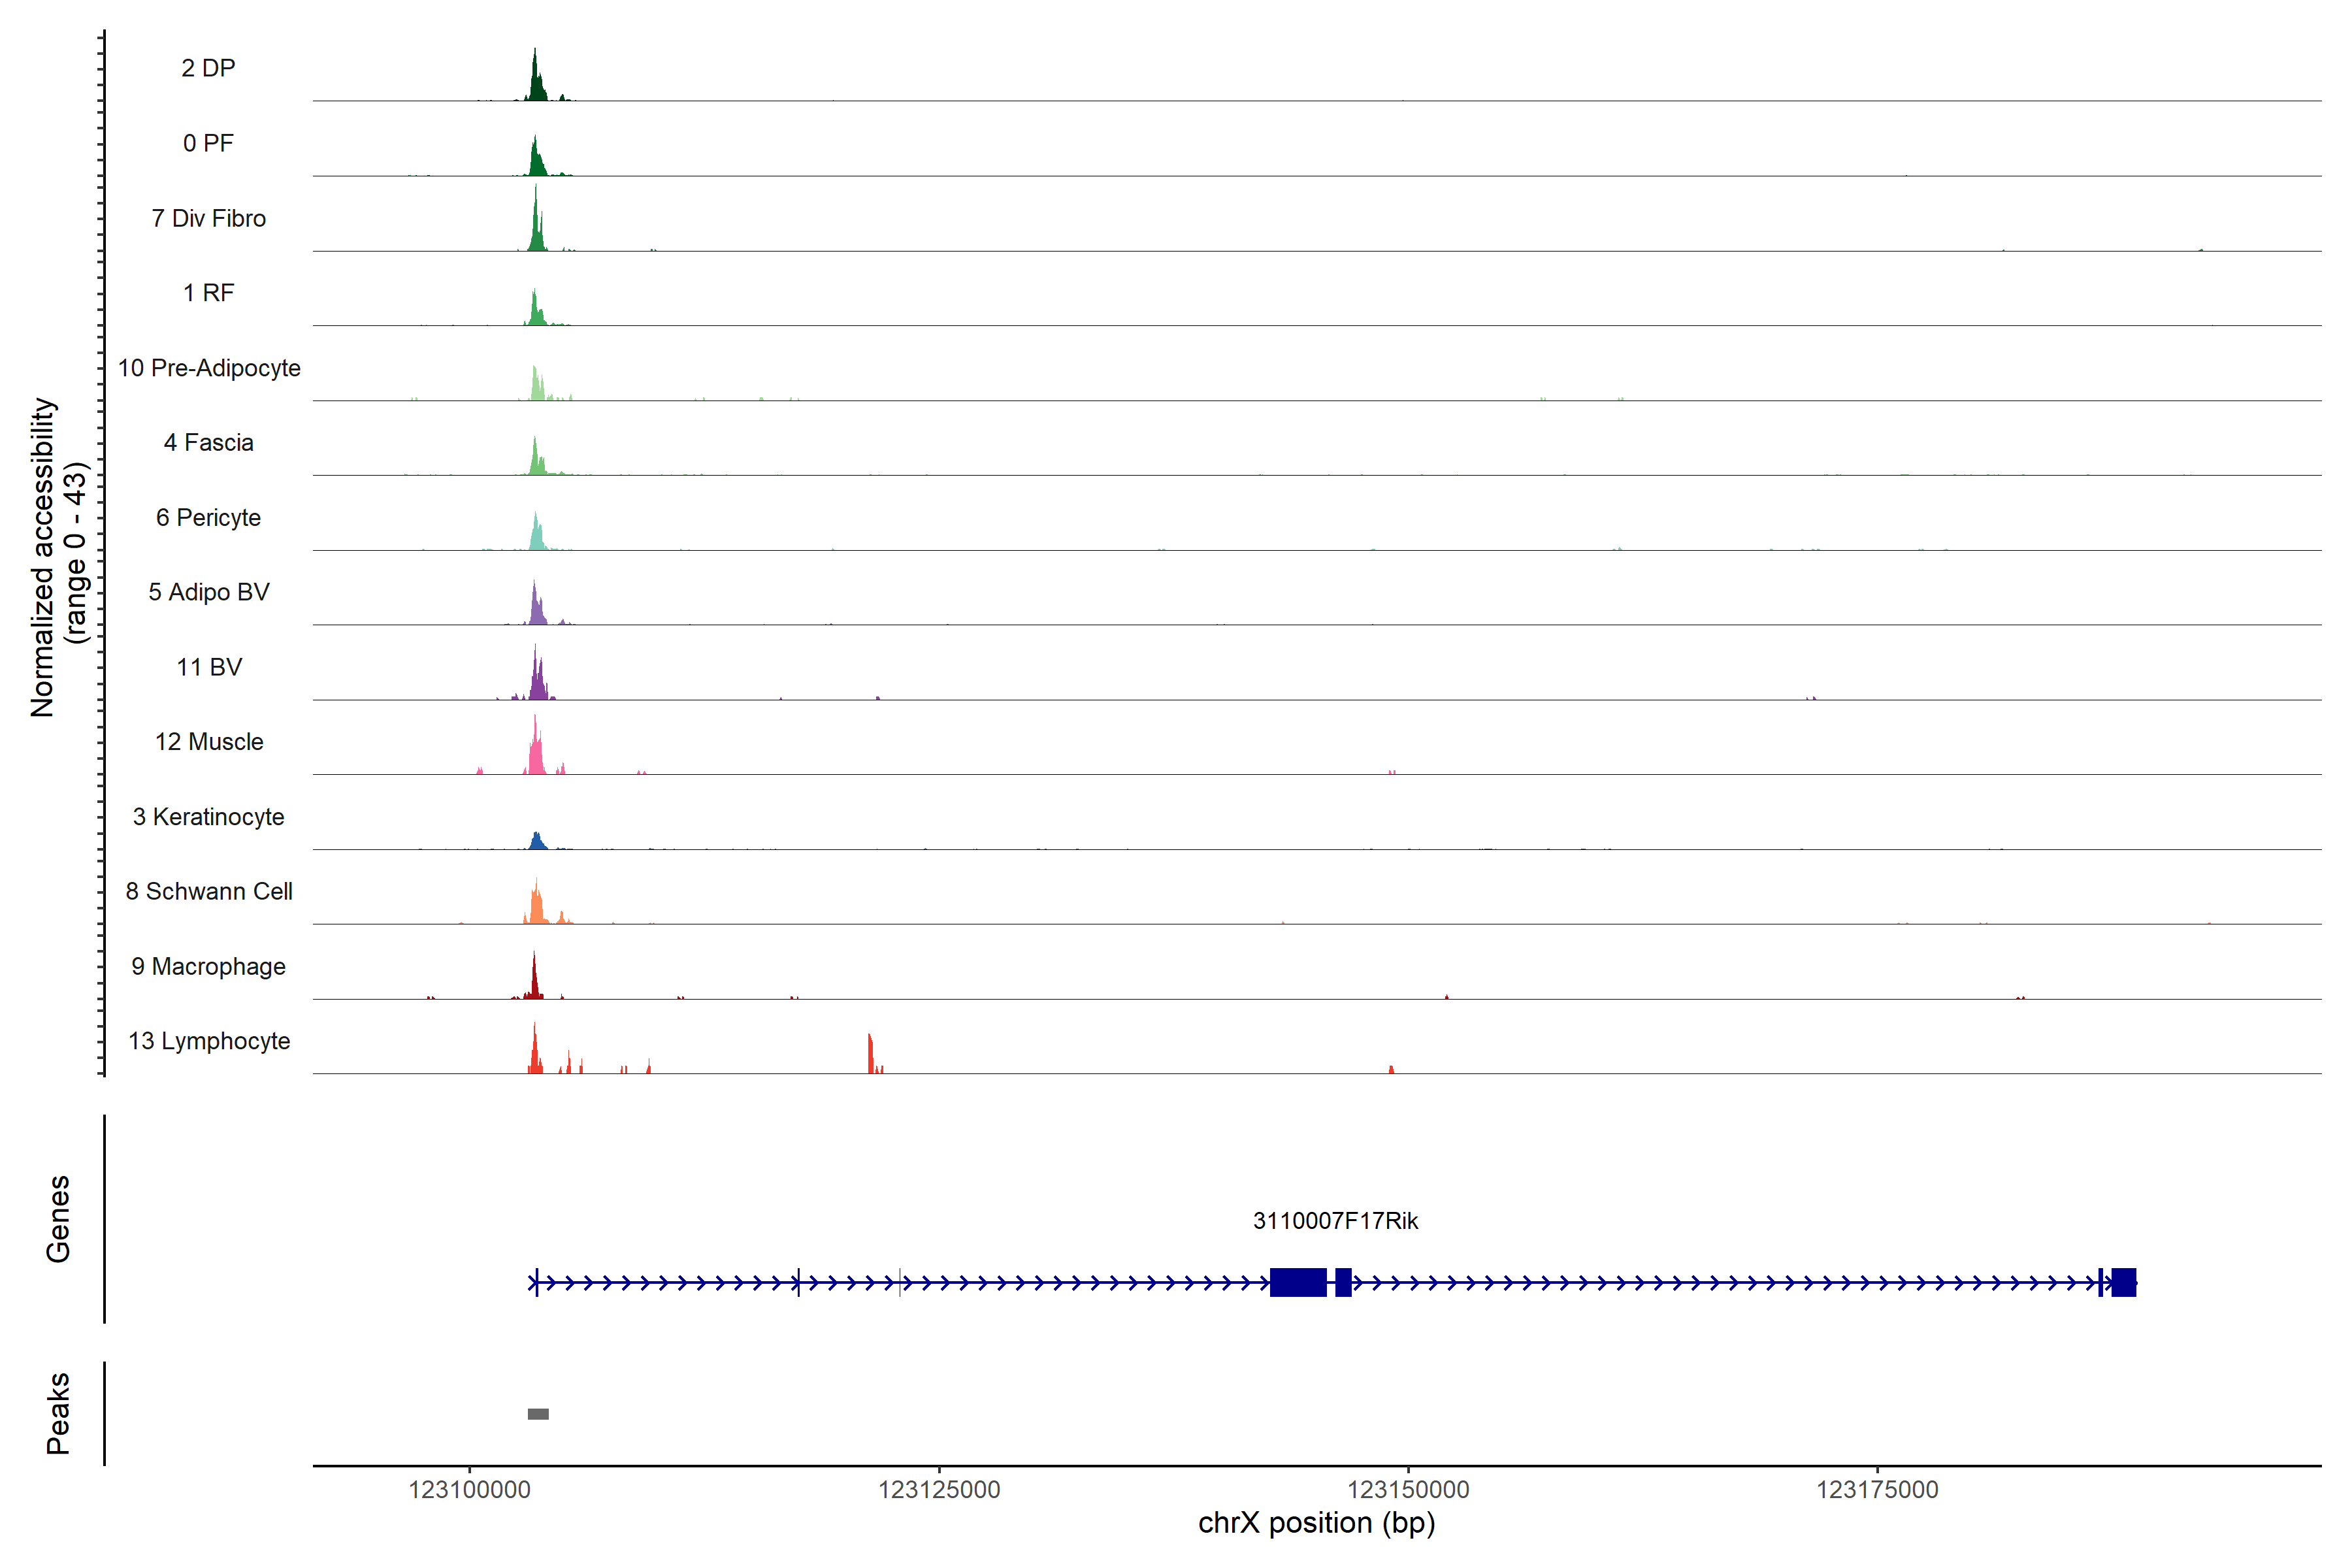Screen dimensions: 2352x1568
Task: Click the 13 Lymphocyte track label
Action: [x=209, y=1041]
